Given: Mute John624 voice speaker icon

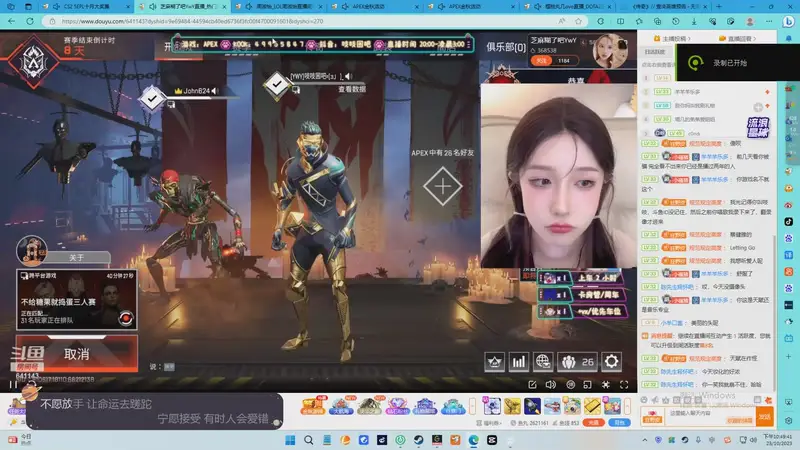Looking at the screenshot, I should click(214, 91).
